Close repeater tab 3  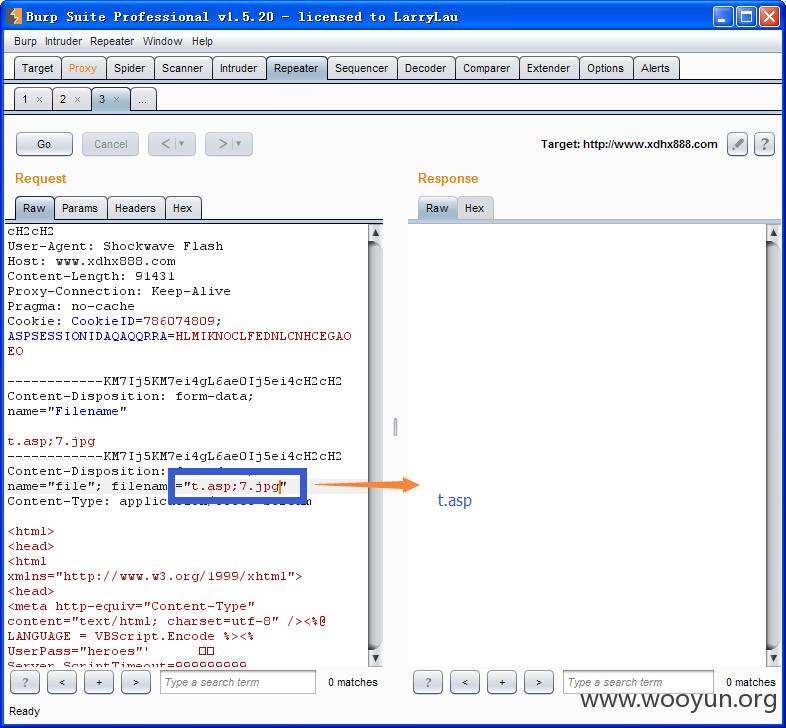point(116,100)
